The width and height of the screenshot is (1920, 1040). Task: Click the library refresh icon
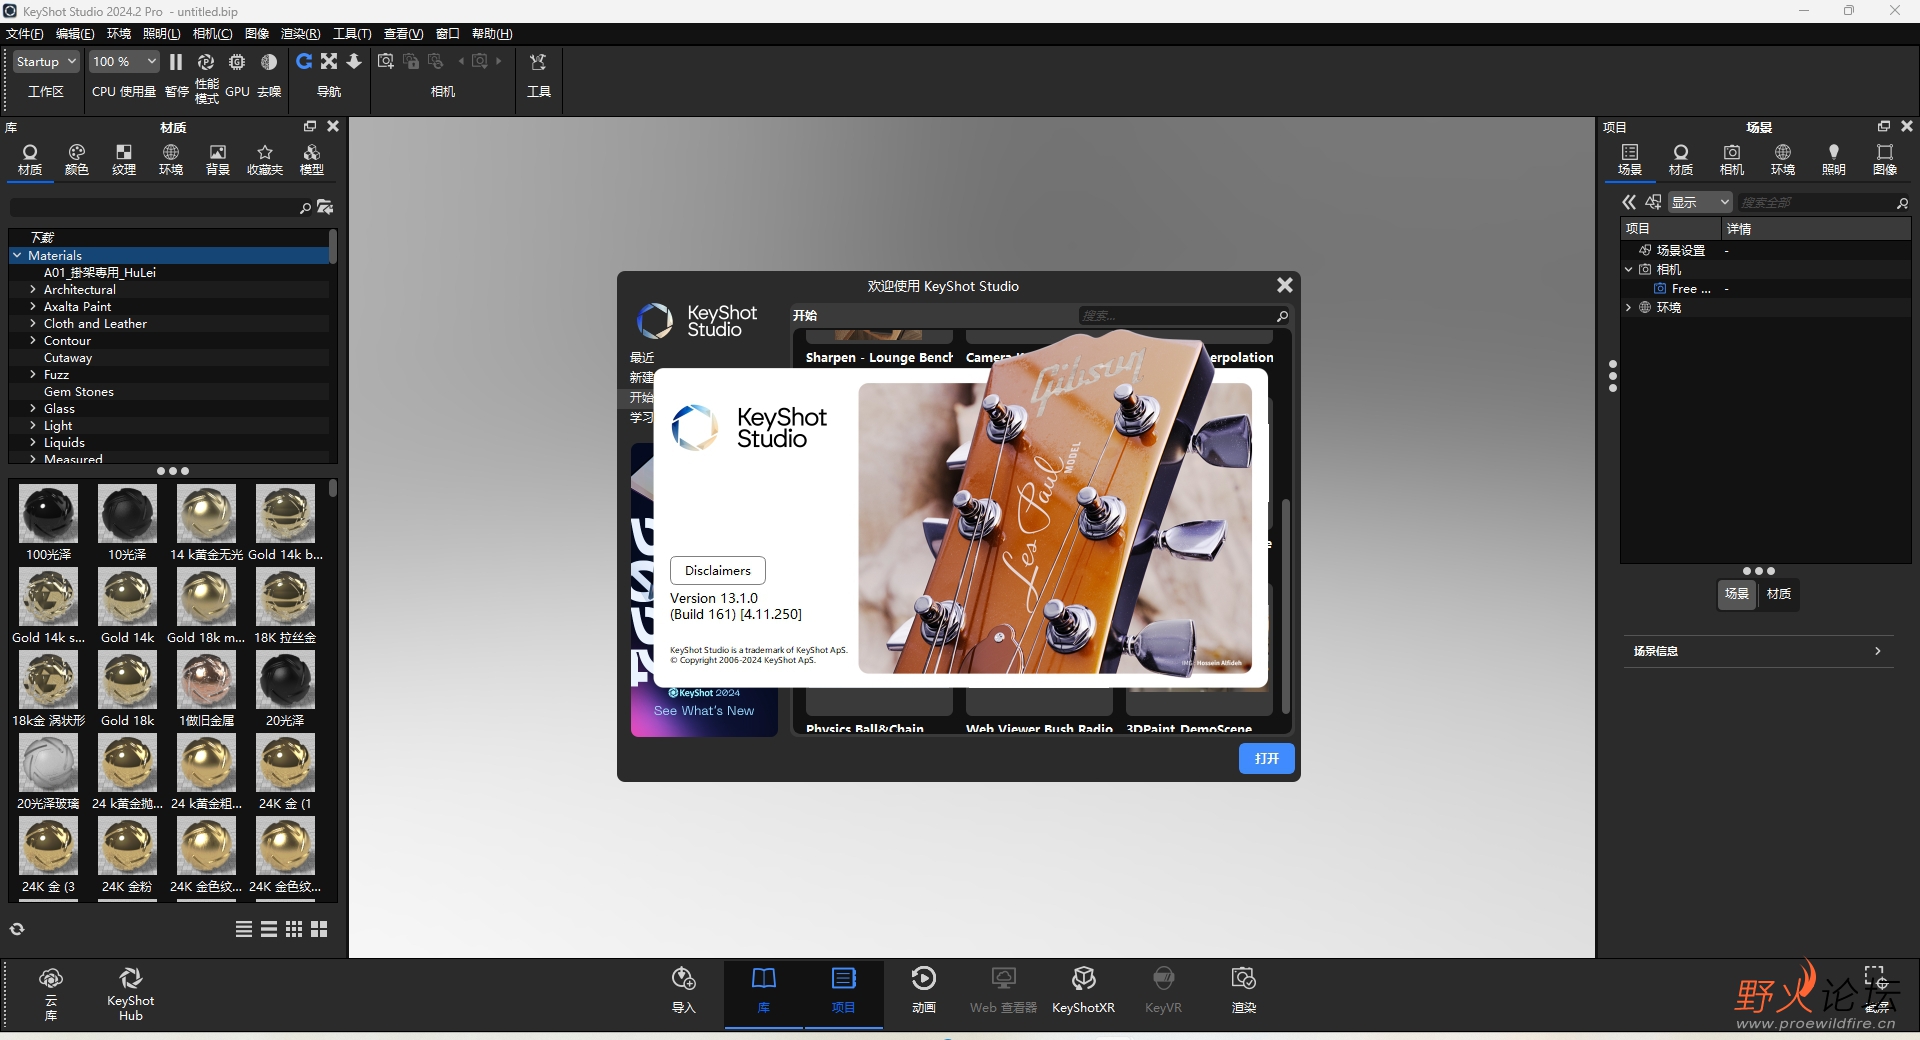[x=17, y=929]
